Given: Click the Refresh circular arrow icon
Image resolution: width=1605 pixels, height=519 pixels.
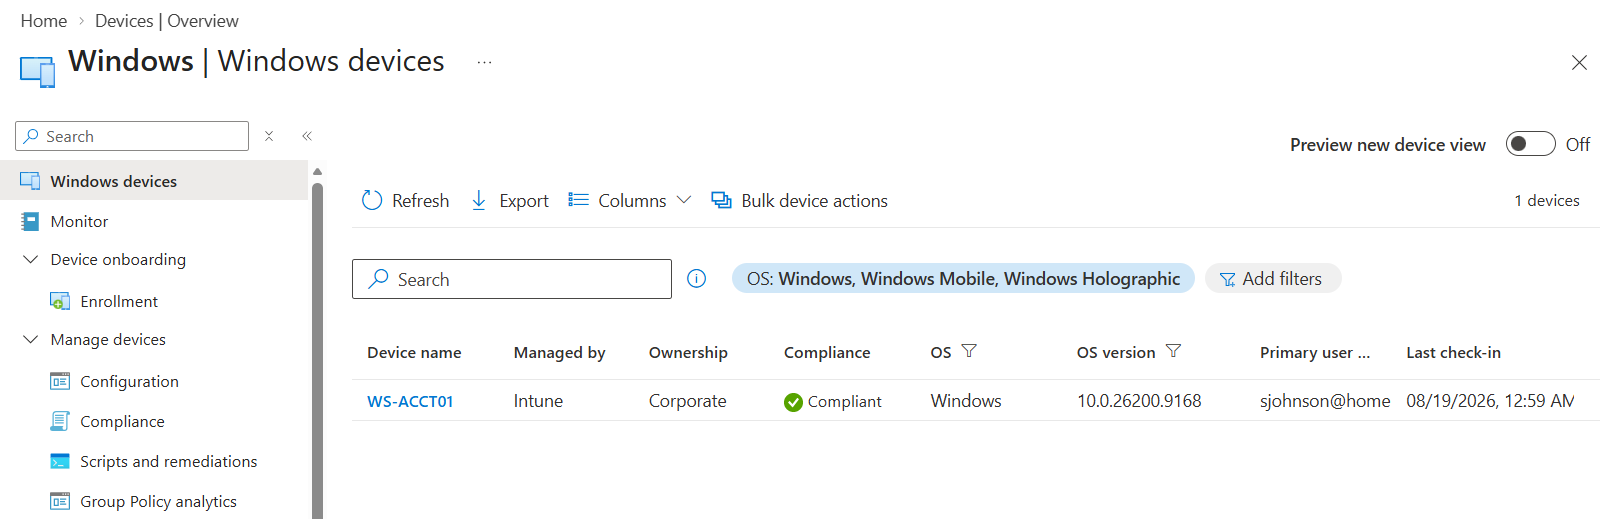Looking at the screenshot, I should point(372,200).
